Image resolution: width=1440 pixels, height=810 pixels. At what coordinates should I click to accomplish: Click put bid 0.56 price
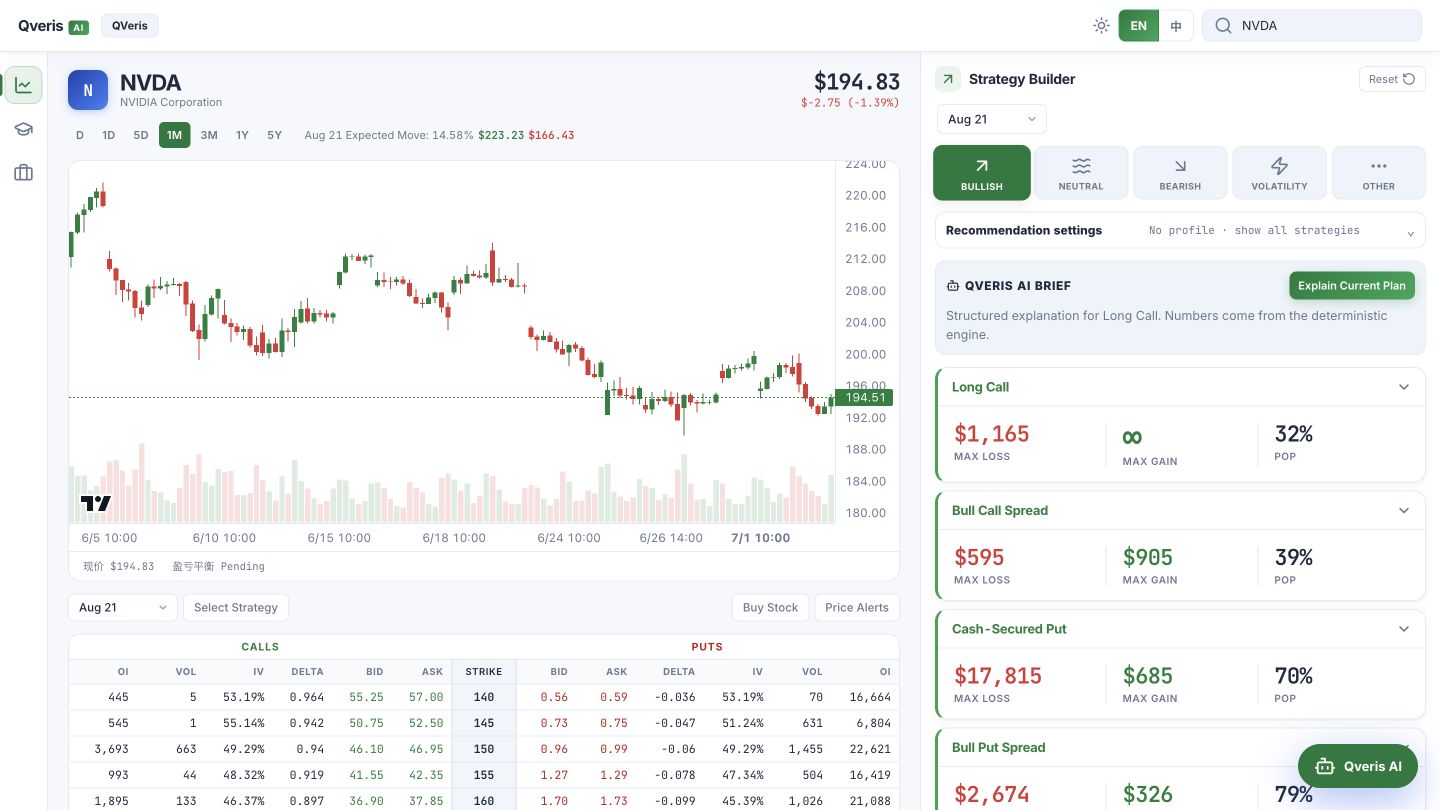(554, 697)
